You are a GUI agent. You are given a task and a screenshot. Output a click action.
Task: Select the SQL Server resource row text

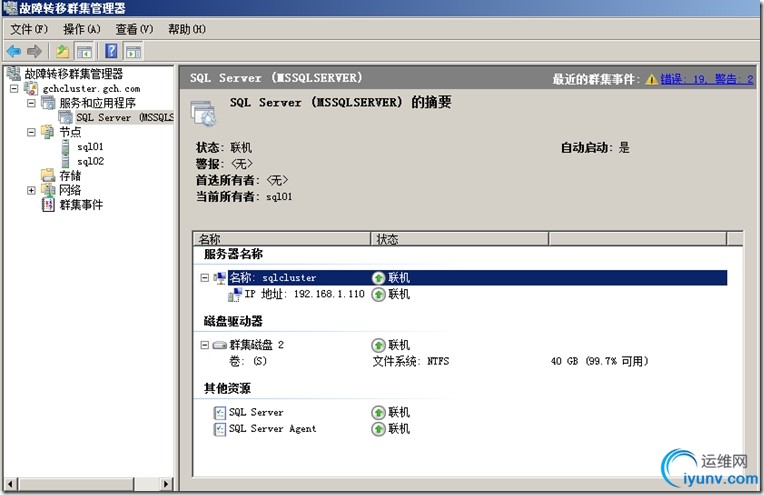(256, 412)
